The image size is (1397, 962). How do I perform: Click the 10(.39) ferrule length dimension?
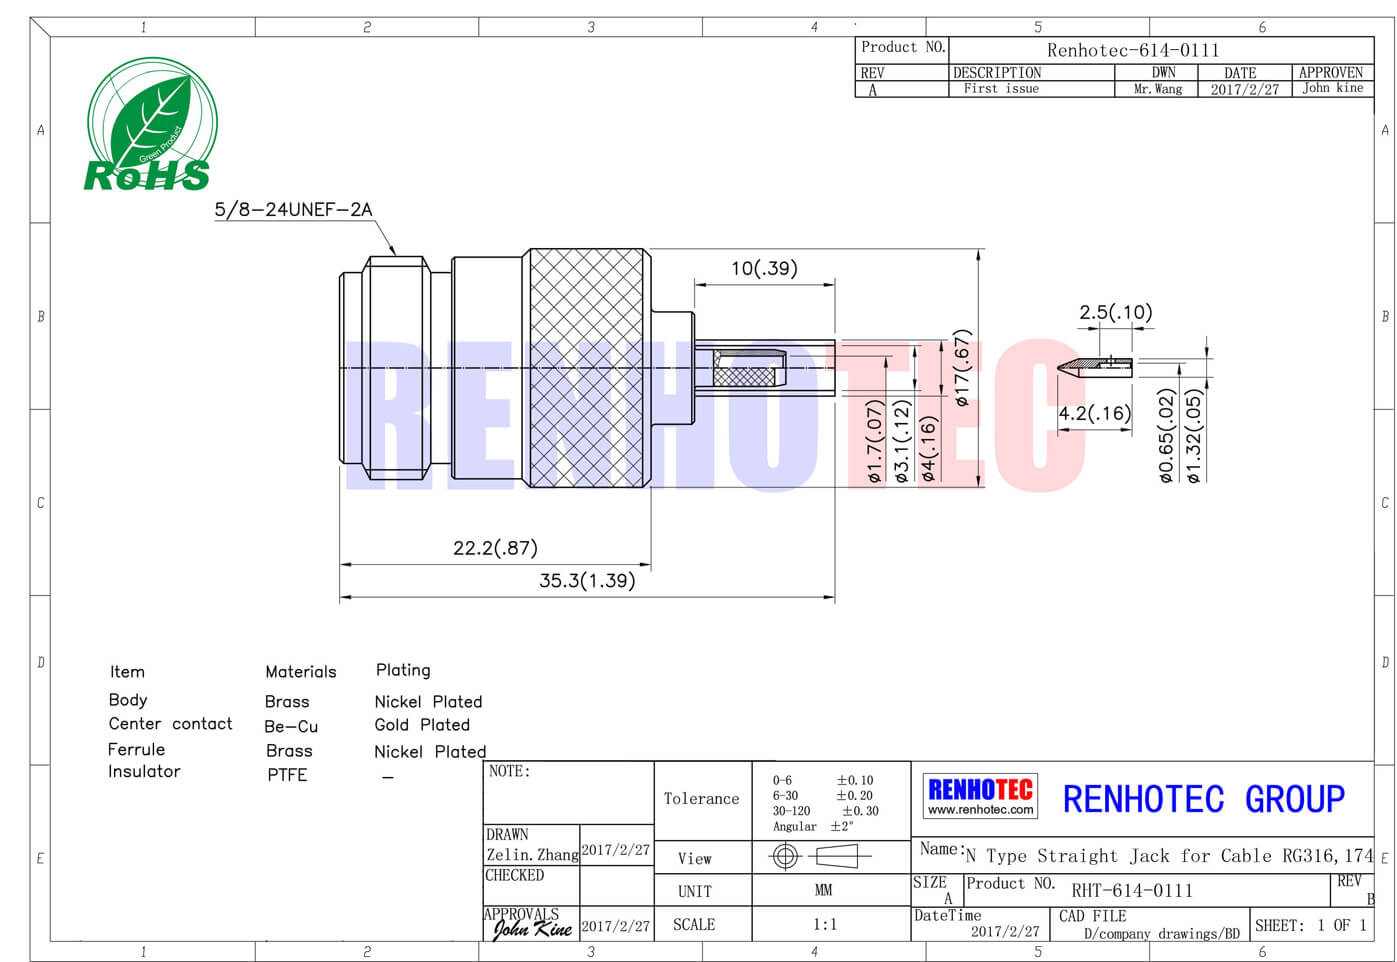764,268
